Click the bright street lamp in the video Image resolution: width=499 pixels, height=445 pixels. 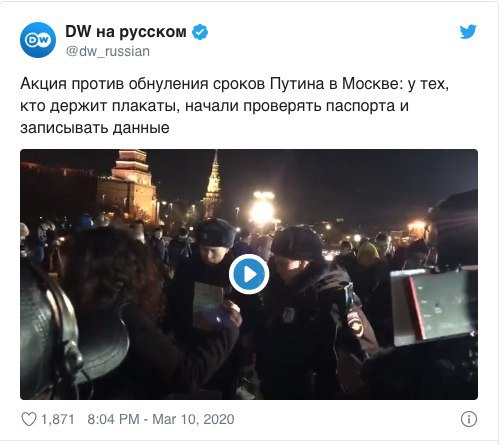(263, 208)
